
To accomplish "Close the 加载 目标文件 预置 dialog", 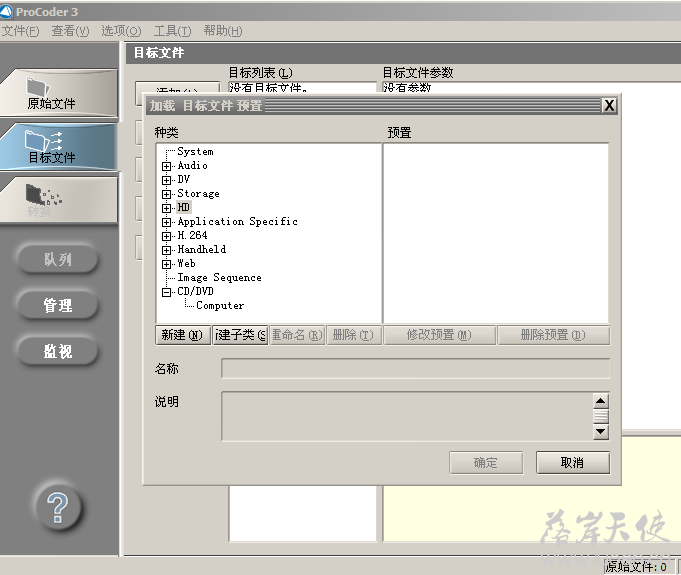I will (x=609, y=105).
